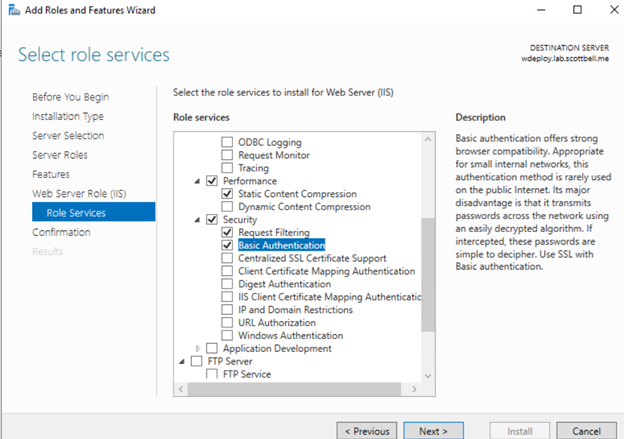Screen dimensions: 624x439
Task: Tick the URL Authorization checkbox
Action: [x=228, y=322]
